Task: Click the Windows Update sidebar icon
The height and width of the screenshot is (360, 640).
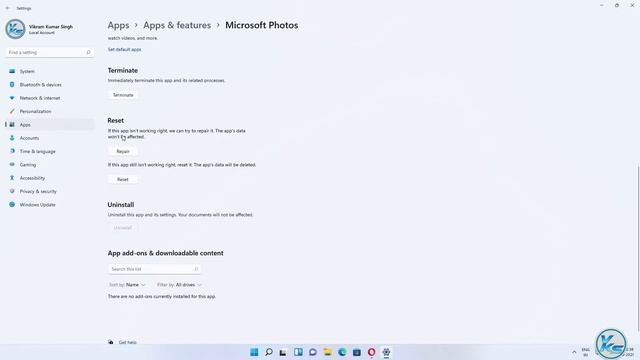Action: [x=12, y=204]
